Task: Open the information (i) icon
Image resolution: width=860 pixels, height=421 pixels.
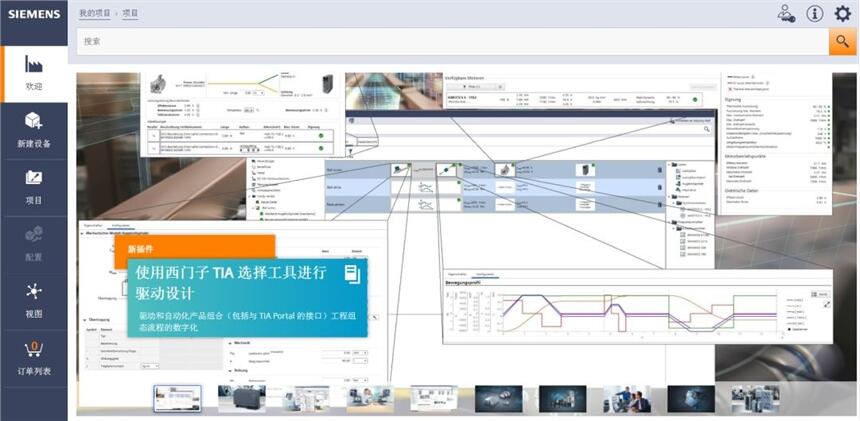Action: click(814, 13)
